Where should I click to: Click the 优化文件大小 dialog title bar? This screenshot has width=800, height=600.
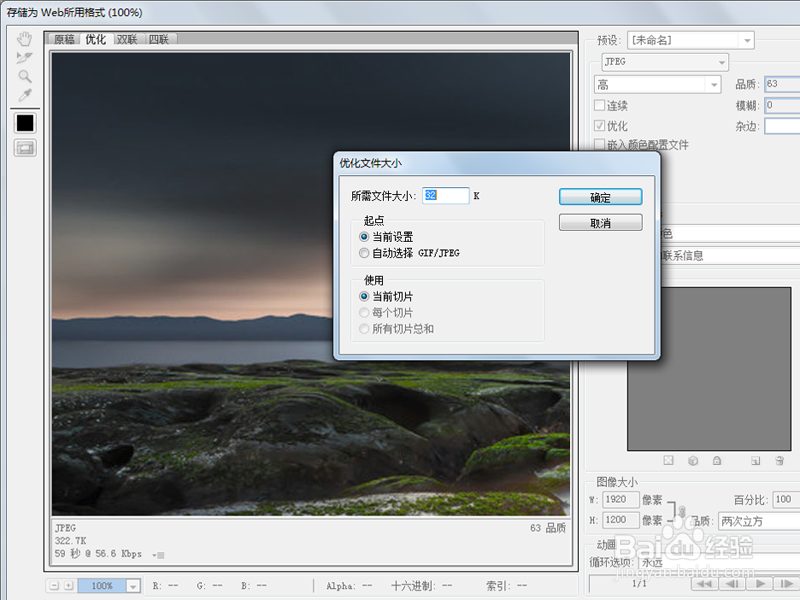496,163
